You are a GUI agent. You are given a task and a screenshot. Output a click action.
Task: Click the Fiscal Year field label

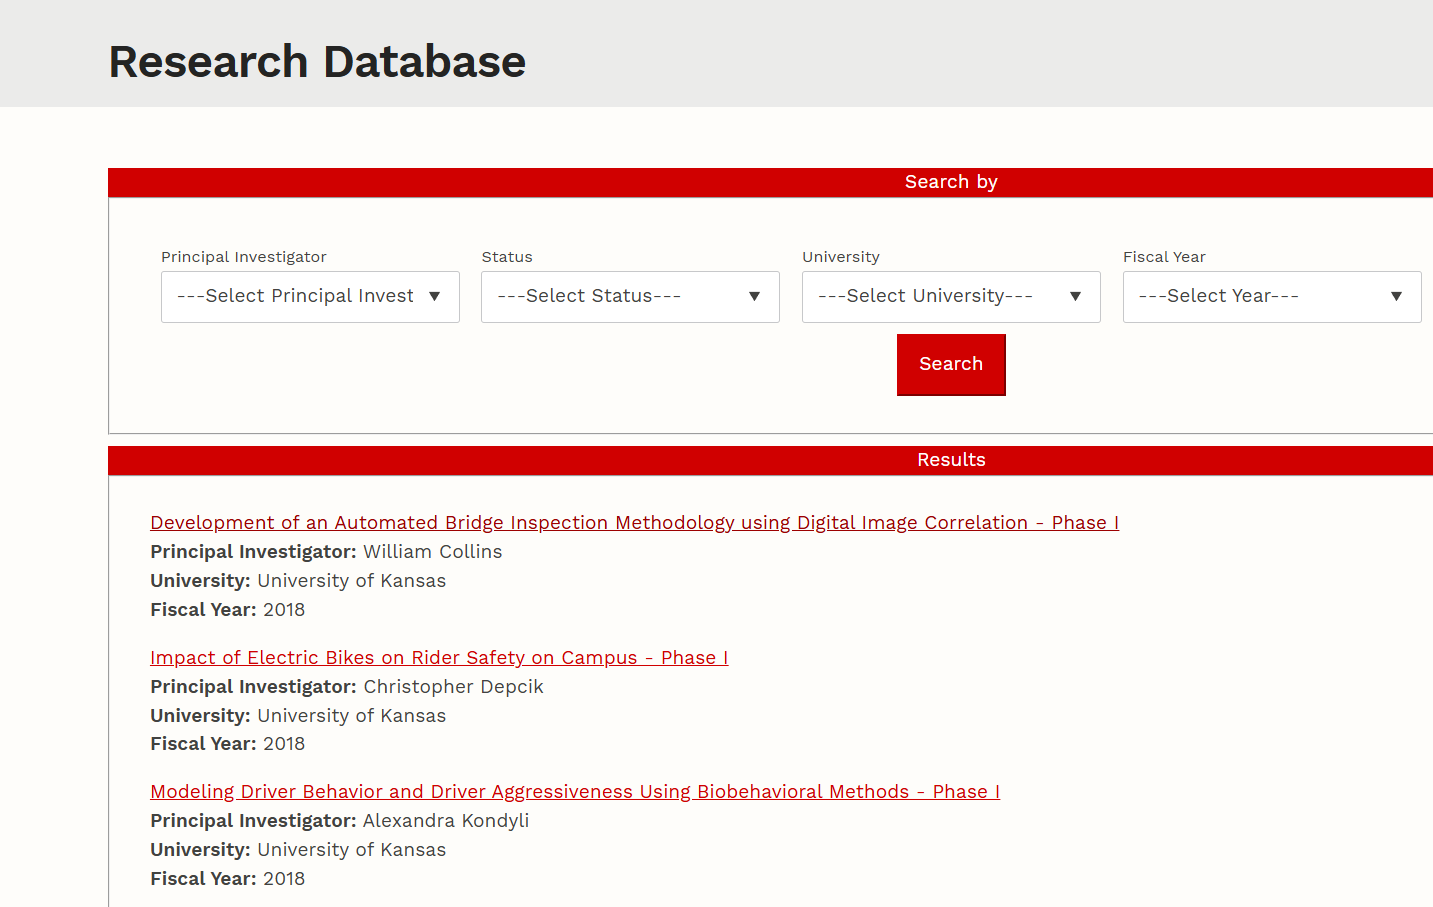[1164, 257]
